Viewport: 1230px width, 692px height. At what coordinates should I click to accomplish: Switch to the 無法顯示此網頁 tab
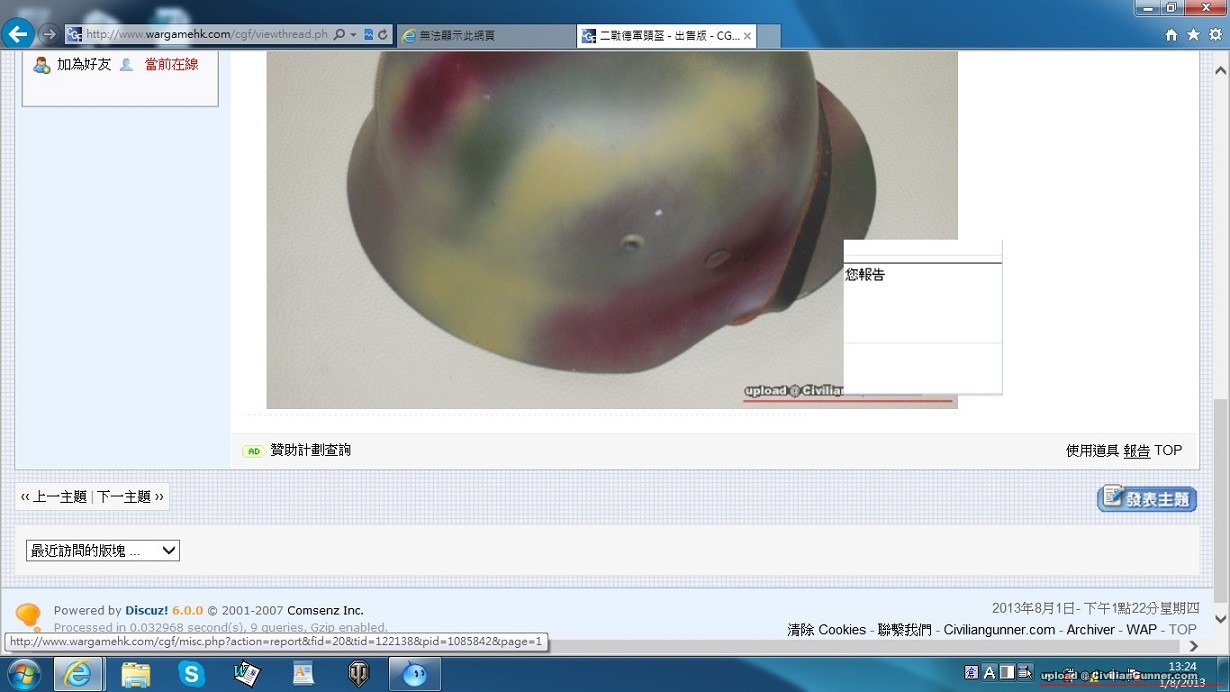pyautogui.click(x=485, y=36)
